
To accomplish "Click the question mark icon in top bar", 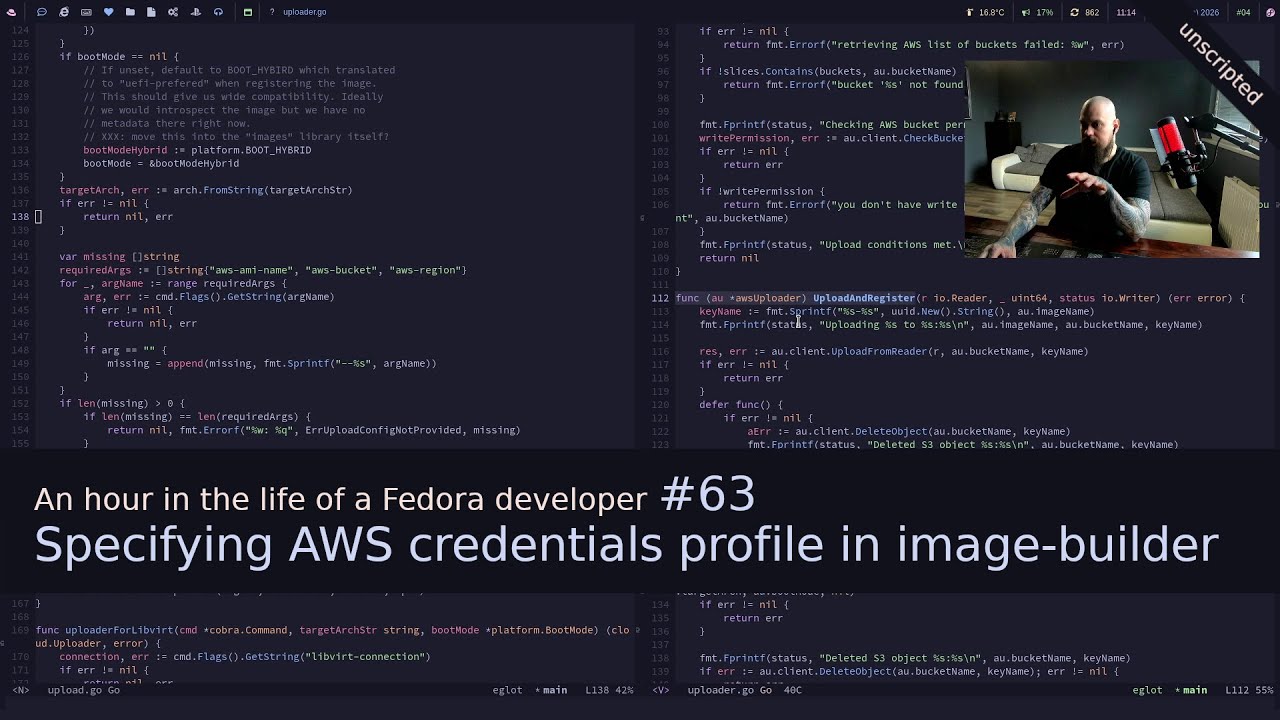I will [x=272, y=12].
